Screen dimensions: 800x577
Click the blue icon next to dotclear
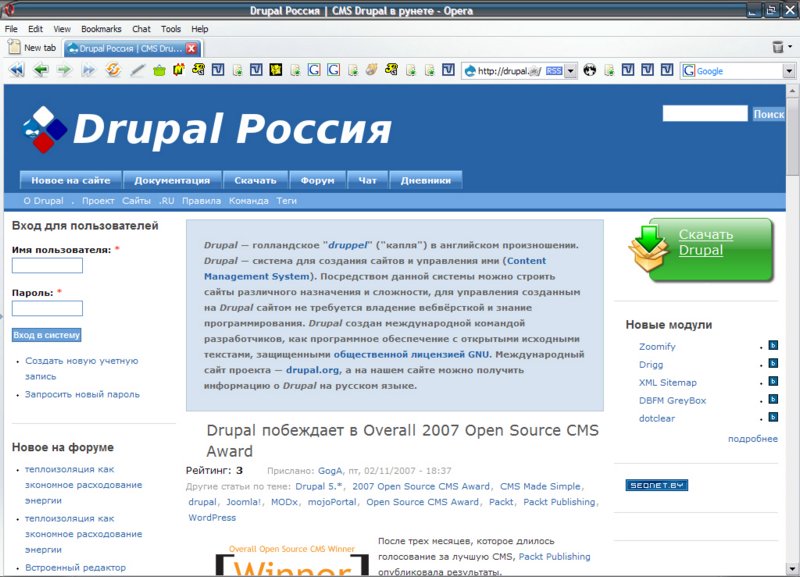(x=773, y=417)
